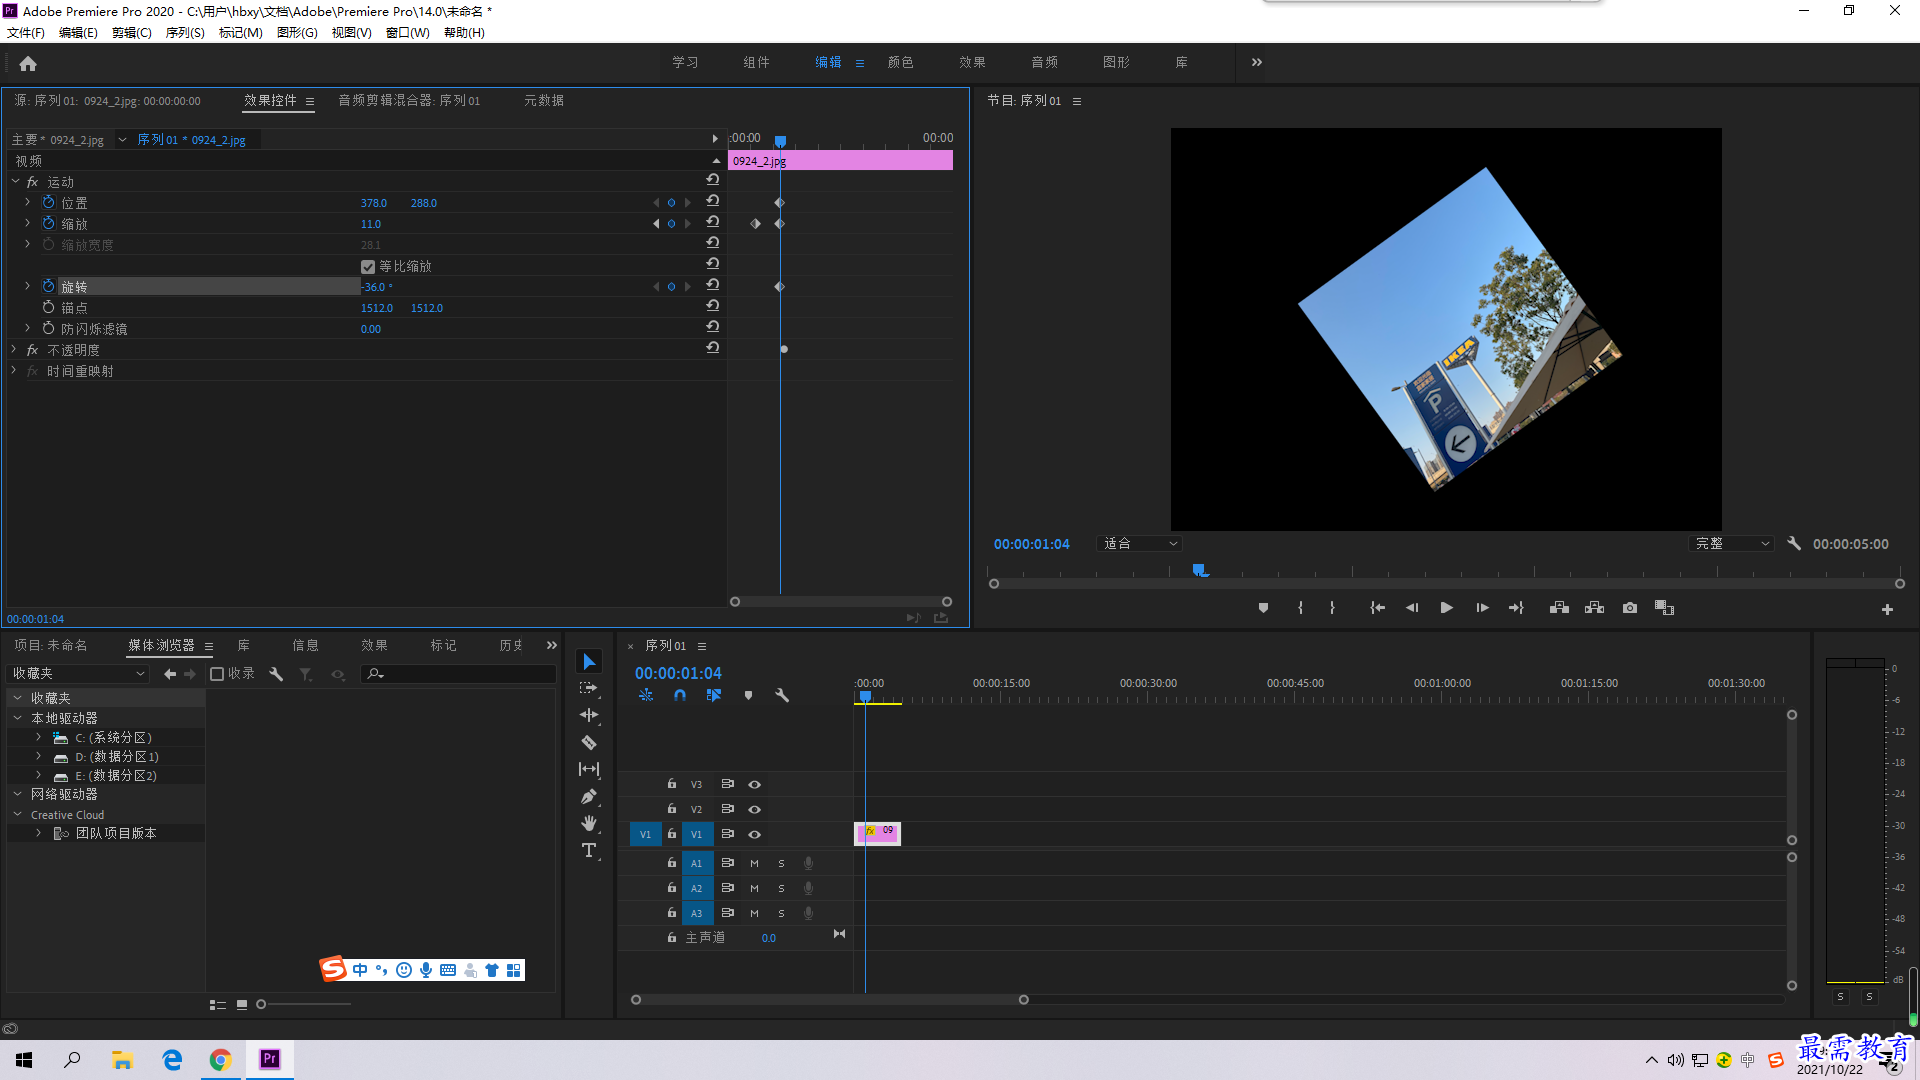Viewport: 1920px width, 1080px height.
Task: Select the Selection tool arrow
Action: point(589,662)
